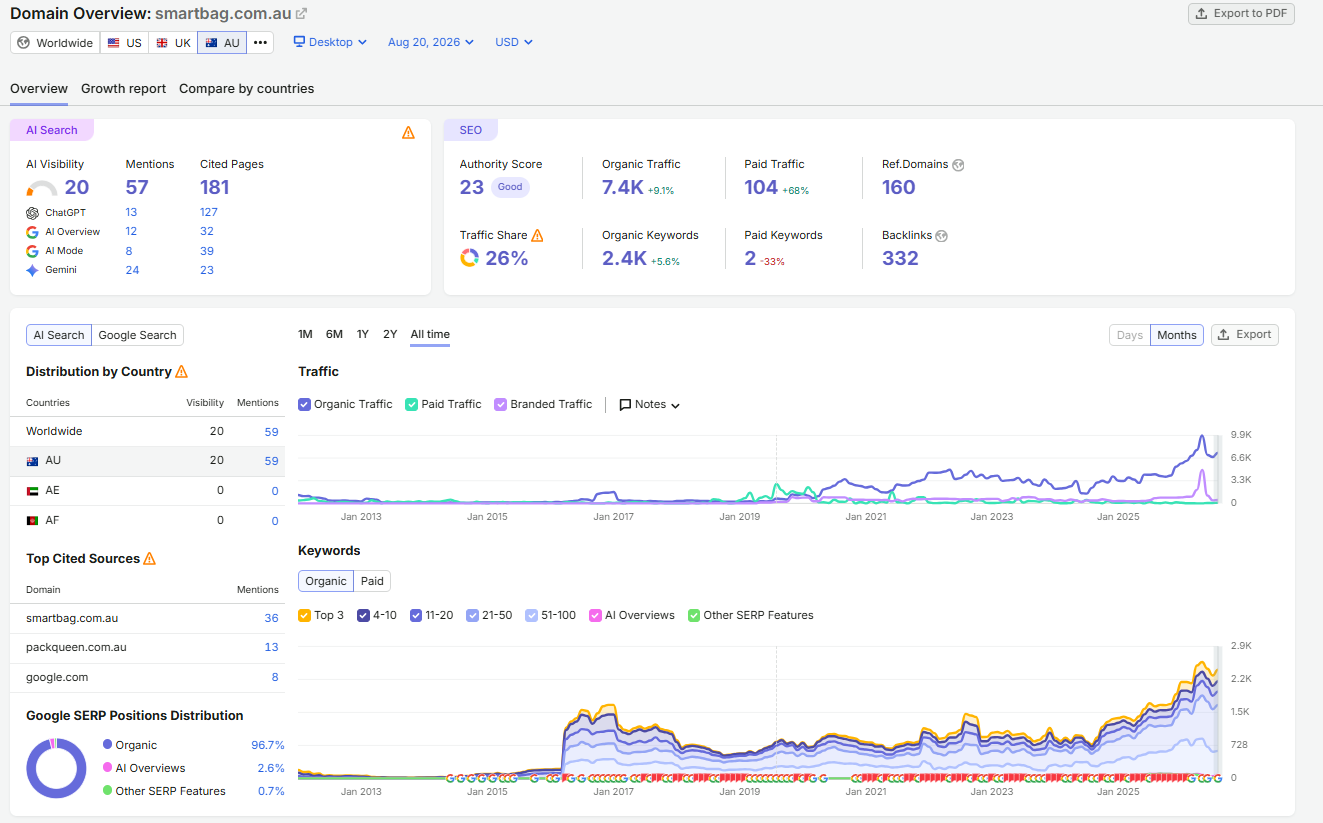Click the globe icon beside Backlinks
Image resolution: width=1323 pixels, height=823 pixels.
(941, 236)
